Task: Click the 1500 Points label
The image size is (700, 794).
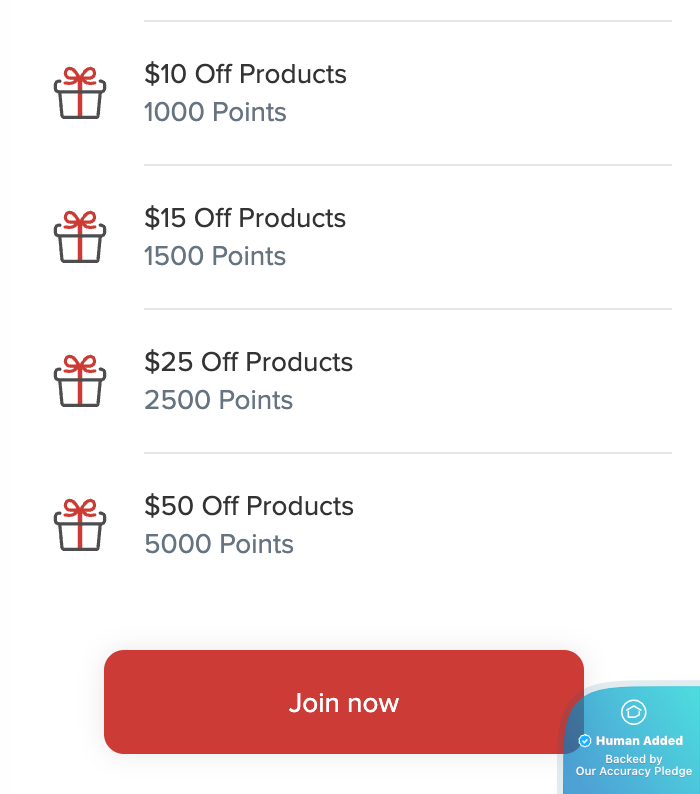Action: coord(215,256)
